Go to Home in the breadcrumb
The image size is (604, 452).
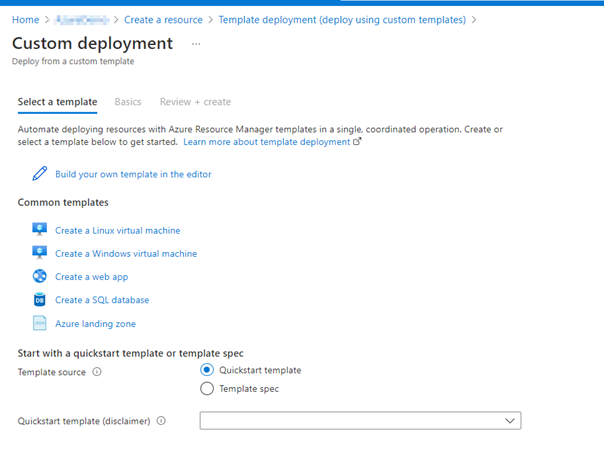click(25, 20)
